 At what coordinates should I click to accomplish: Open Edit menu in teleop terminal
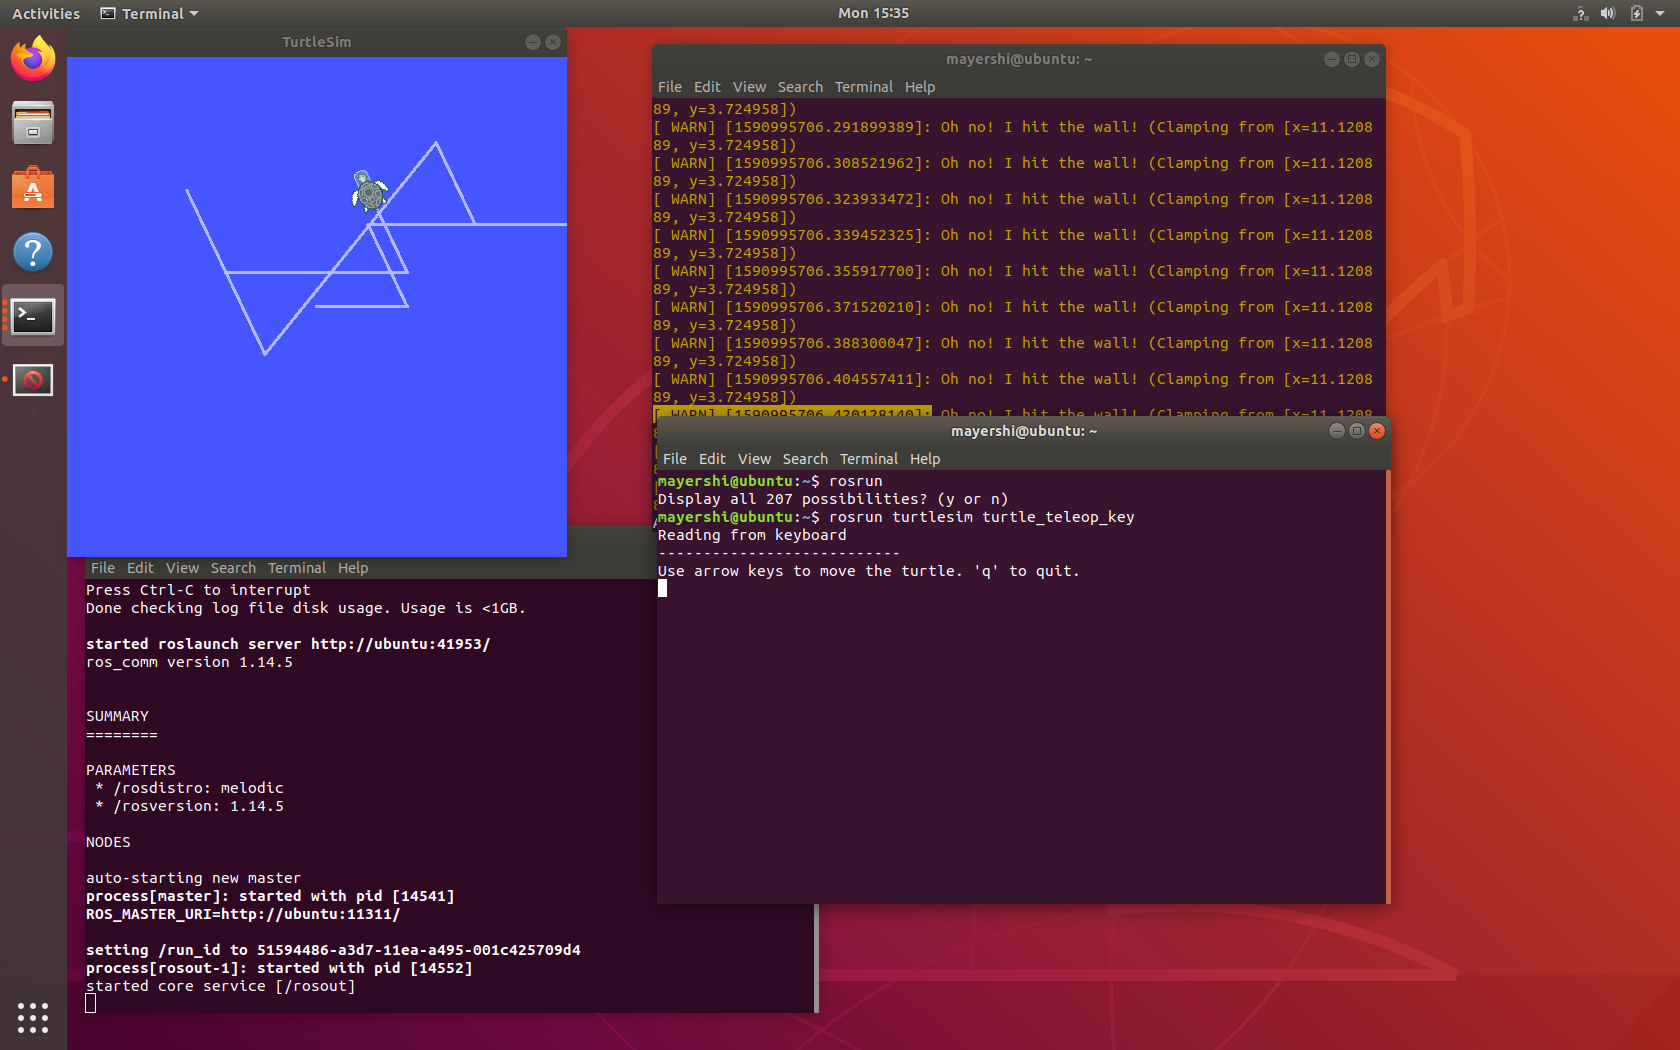click(712, 459)
